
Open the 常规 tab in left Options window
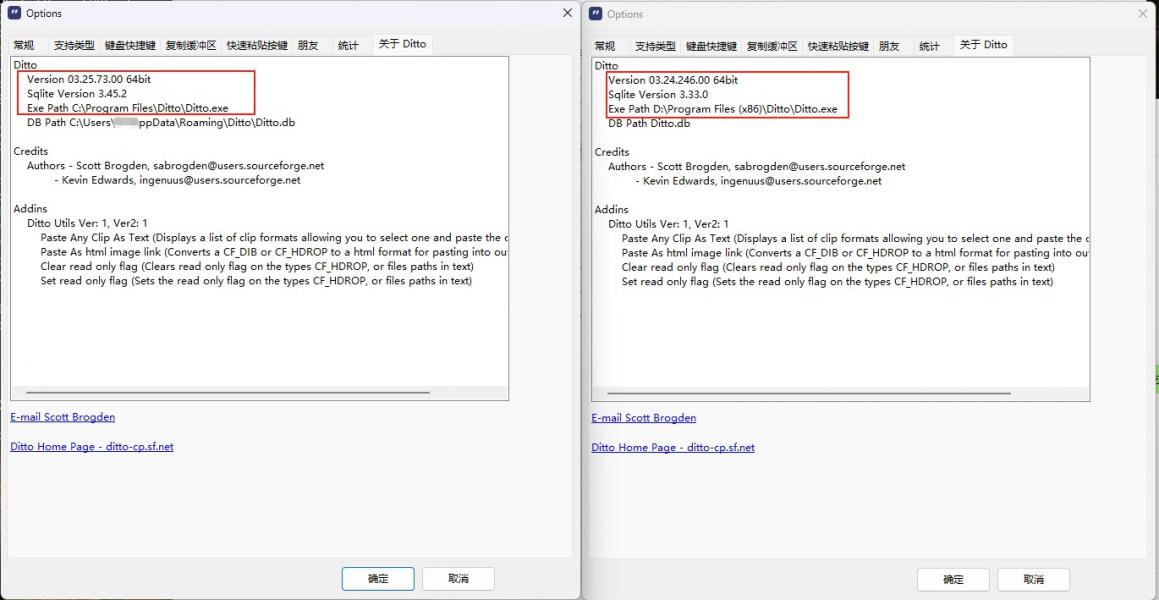pos(24,46)
